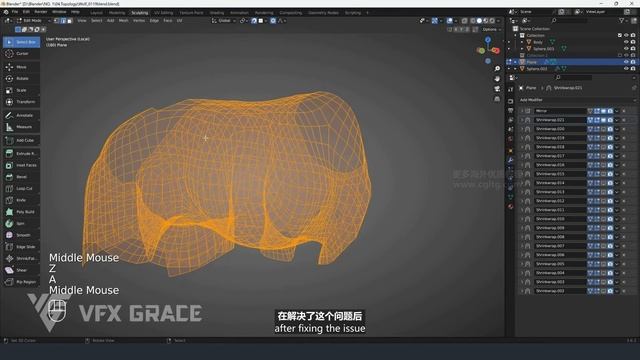640x360 pixels.
Task: Select the Move tool
Action: (x=22, y=67)
